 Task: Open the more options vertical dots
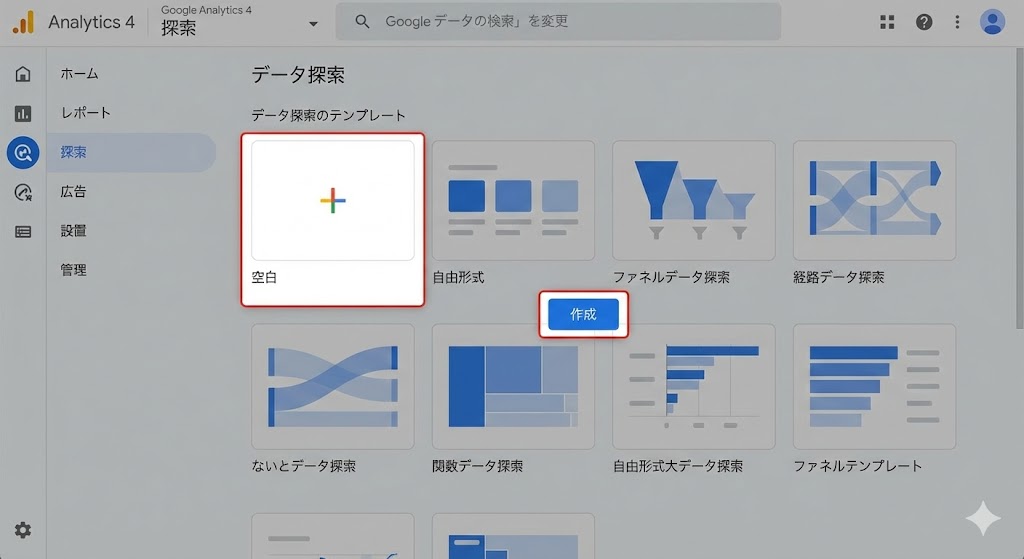point(957,22)
